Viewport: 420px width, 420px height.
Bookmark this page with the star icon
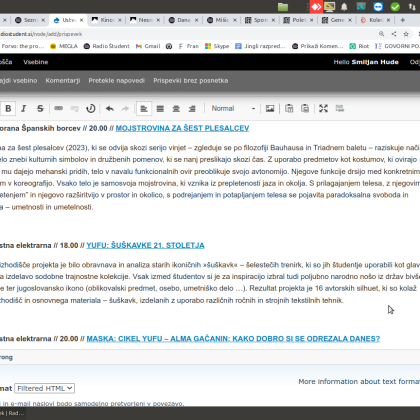[x=406, y=34]
